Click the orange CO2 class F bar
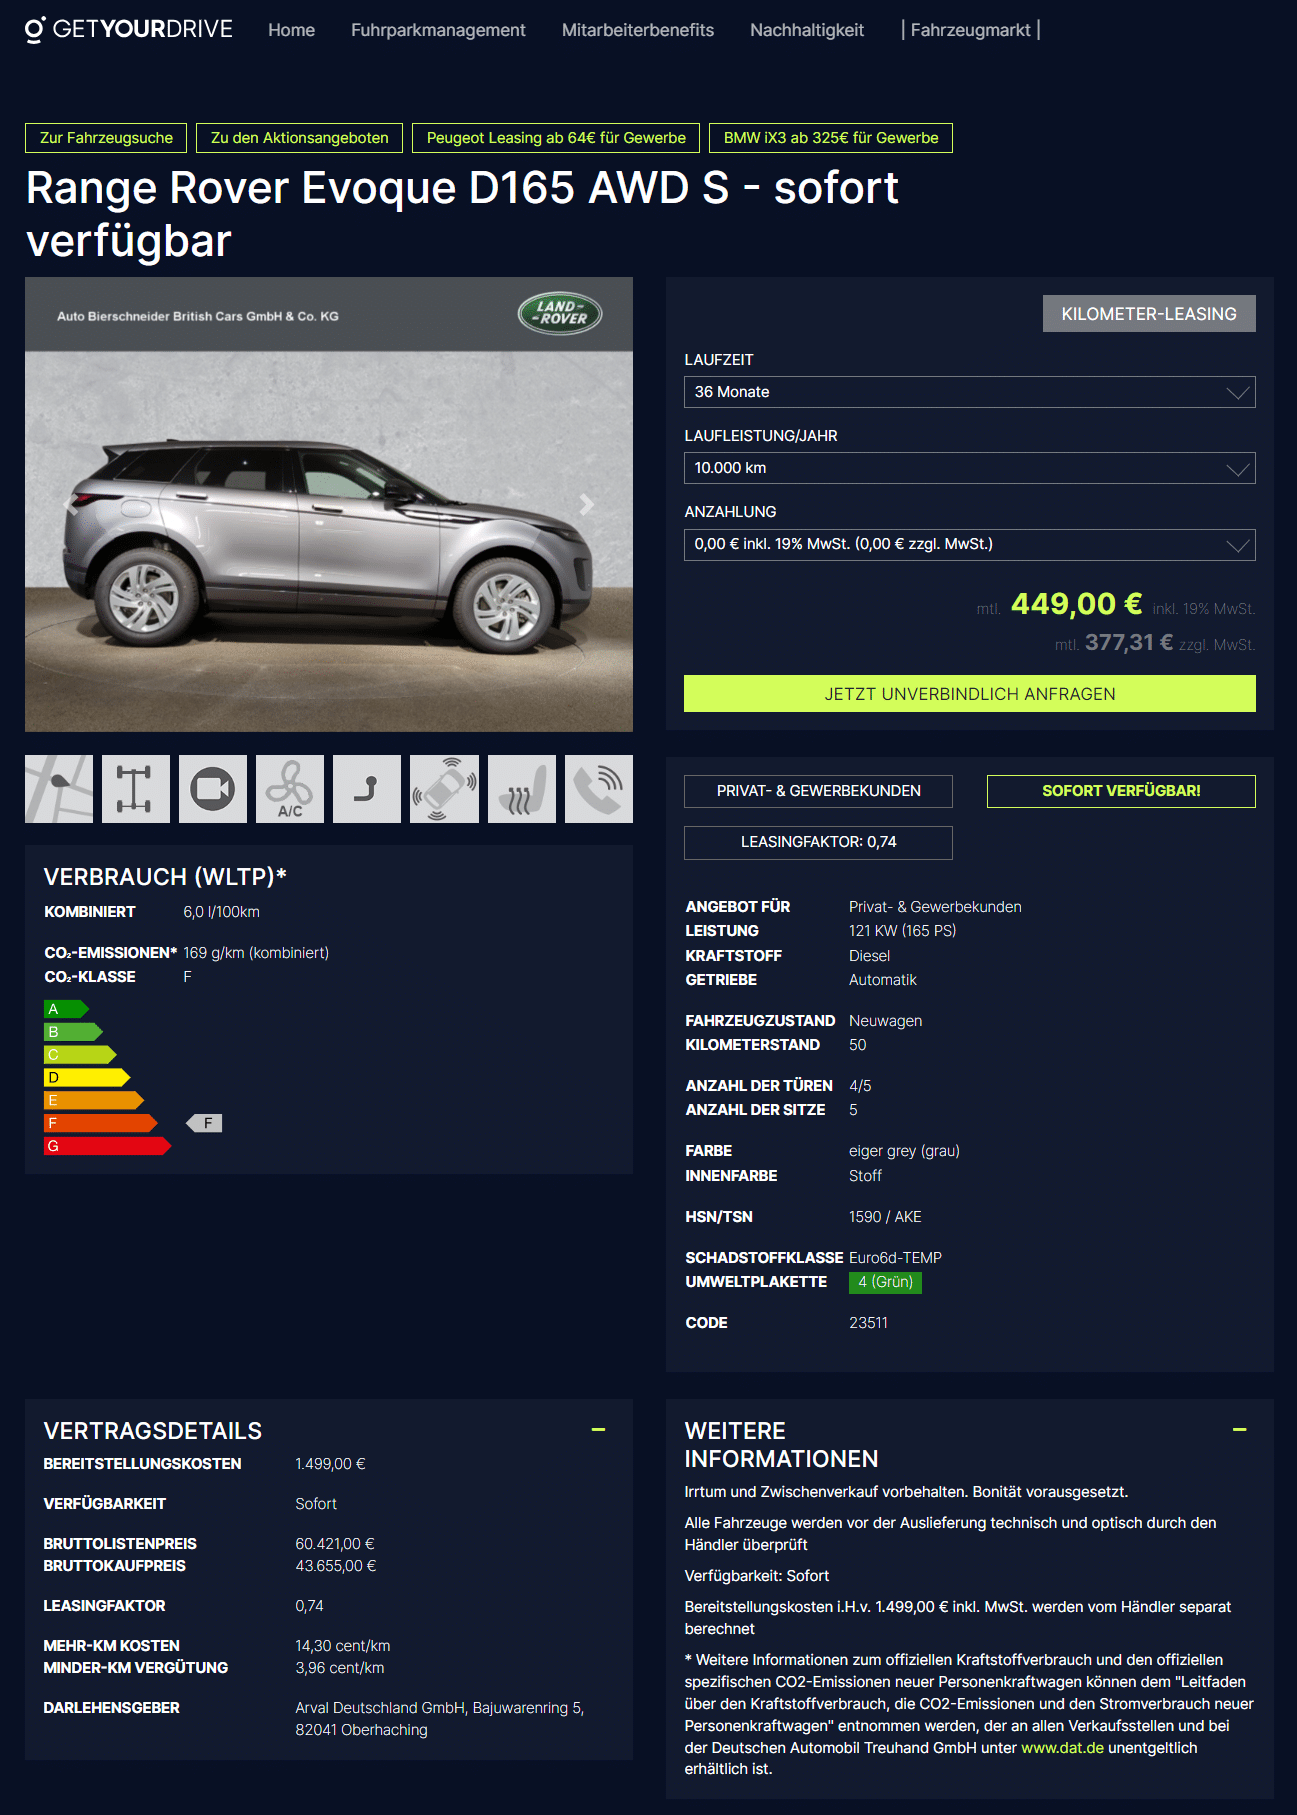This screenshot has width=1297, height=1815. pyautogui.click(x=100, y=1123)
